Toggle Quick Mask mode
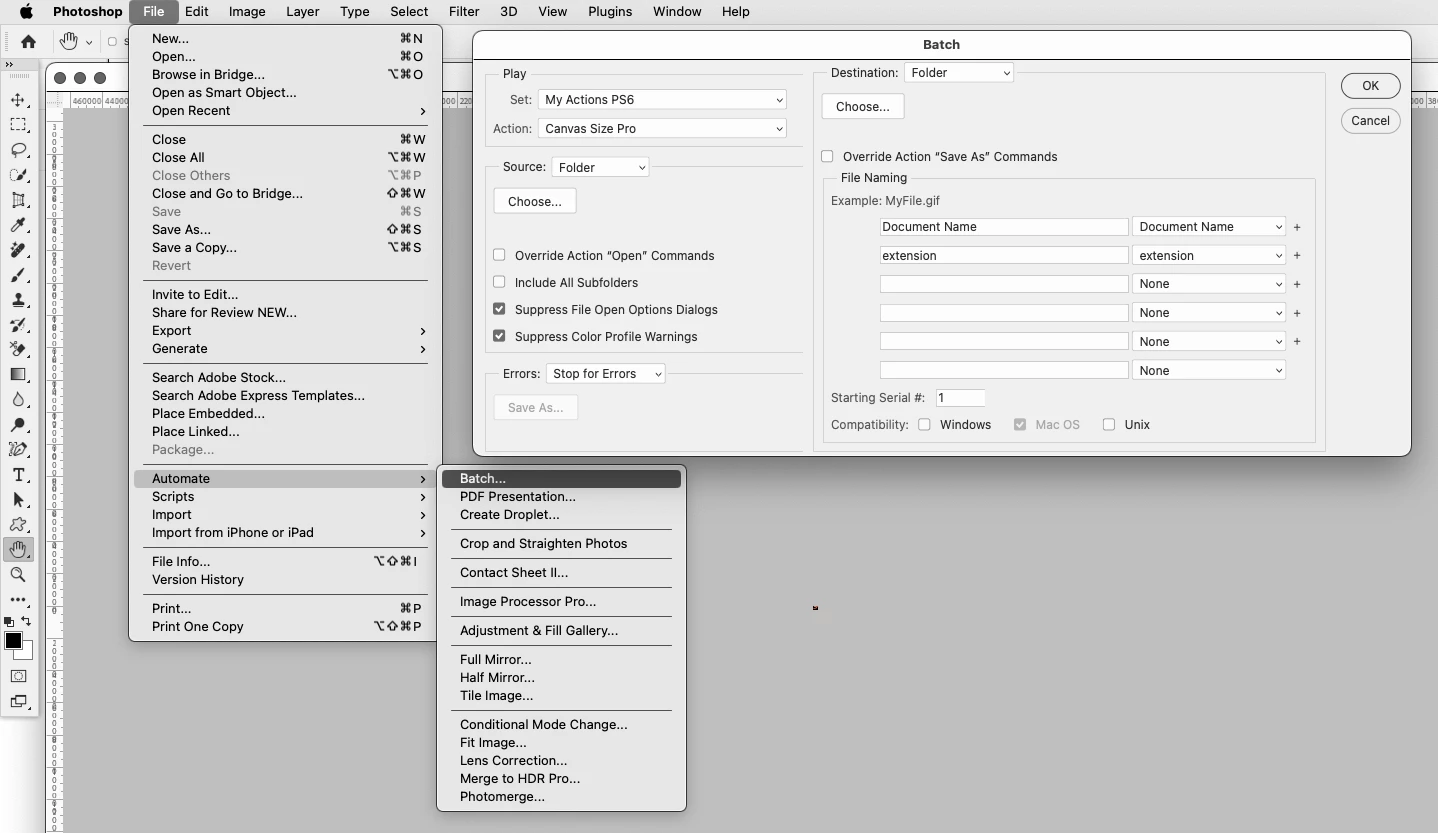The width and height of the screenshot is (1438, 833). point(18,676)
